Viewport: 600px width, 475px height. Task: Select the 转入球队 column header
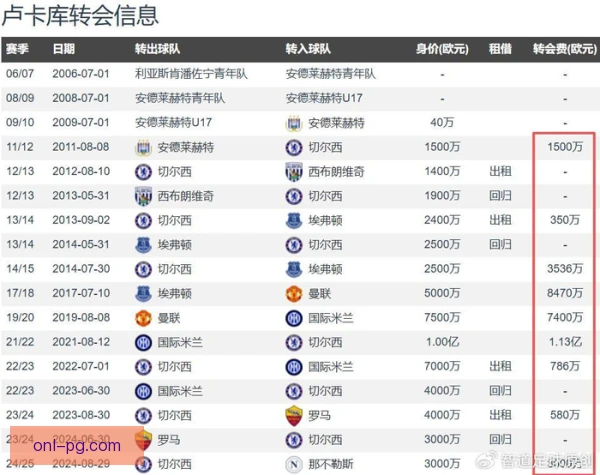pyautogui.click(x=308, y=49)
